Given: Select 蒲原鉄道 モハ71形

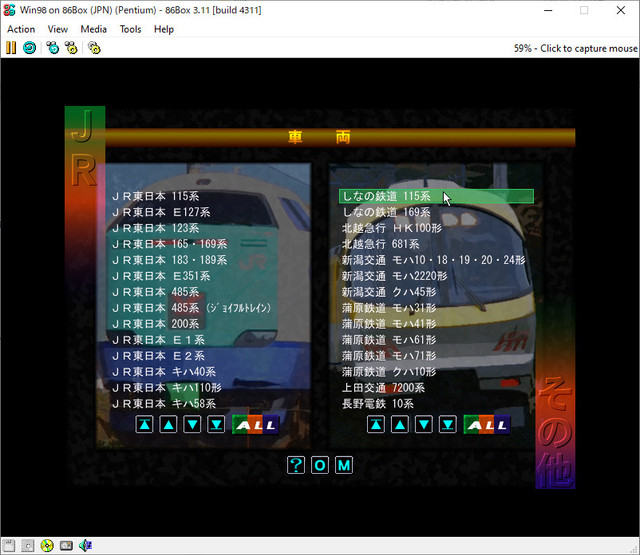Looking at the screenshot, I should [x=389, y=356].
